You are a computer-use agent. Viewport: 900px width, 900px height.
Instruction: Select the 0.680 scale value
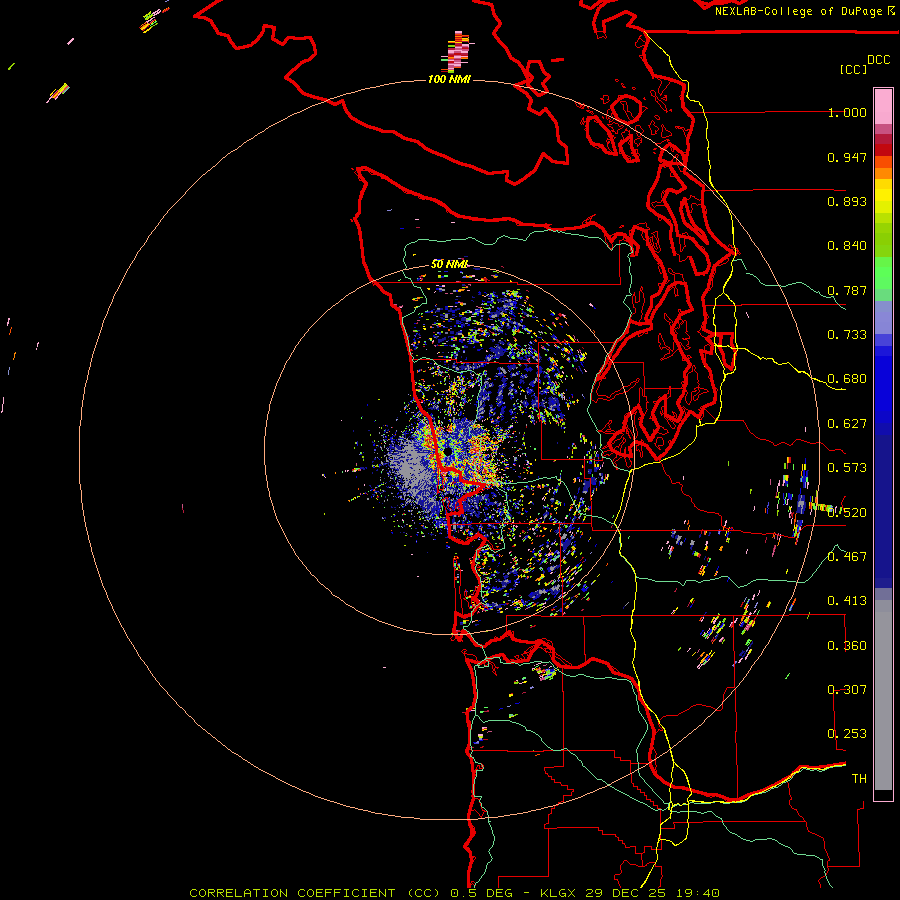coord(847,379)
